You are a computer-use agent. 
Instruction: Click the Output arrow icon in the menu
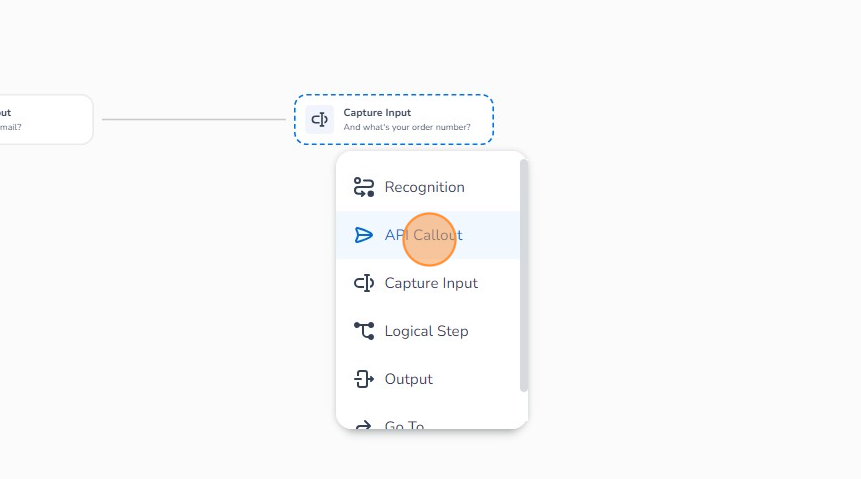(364, 379)
